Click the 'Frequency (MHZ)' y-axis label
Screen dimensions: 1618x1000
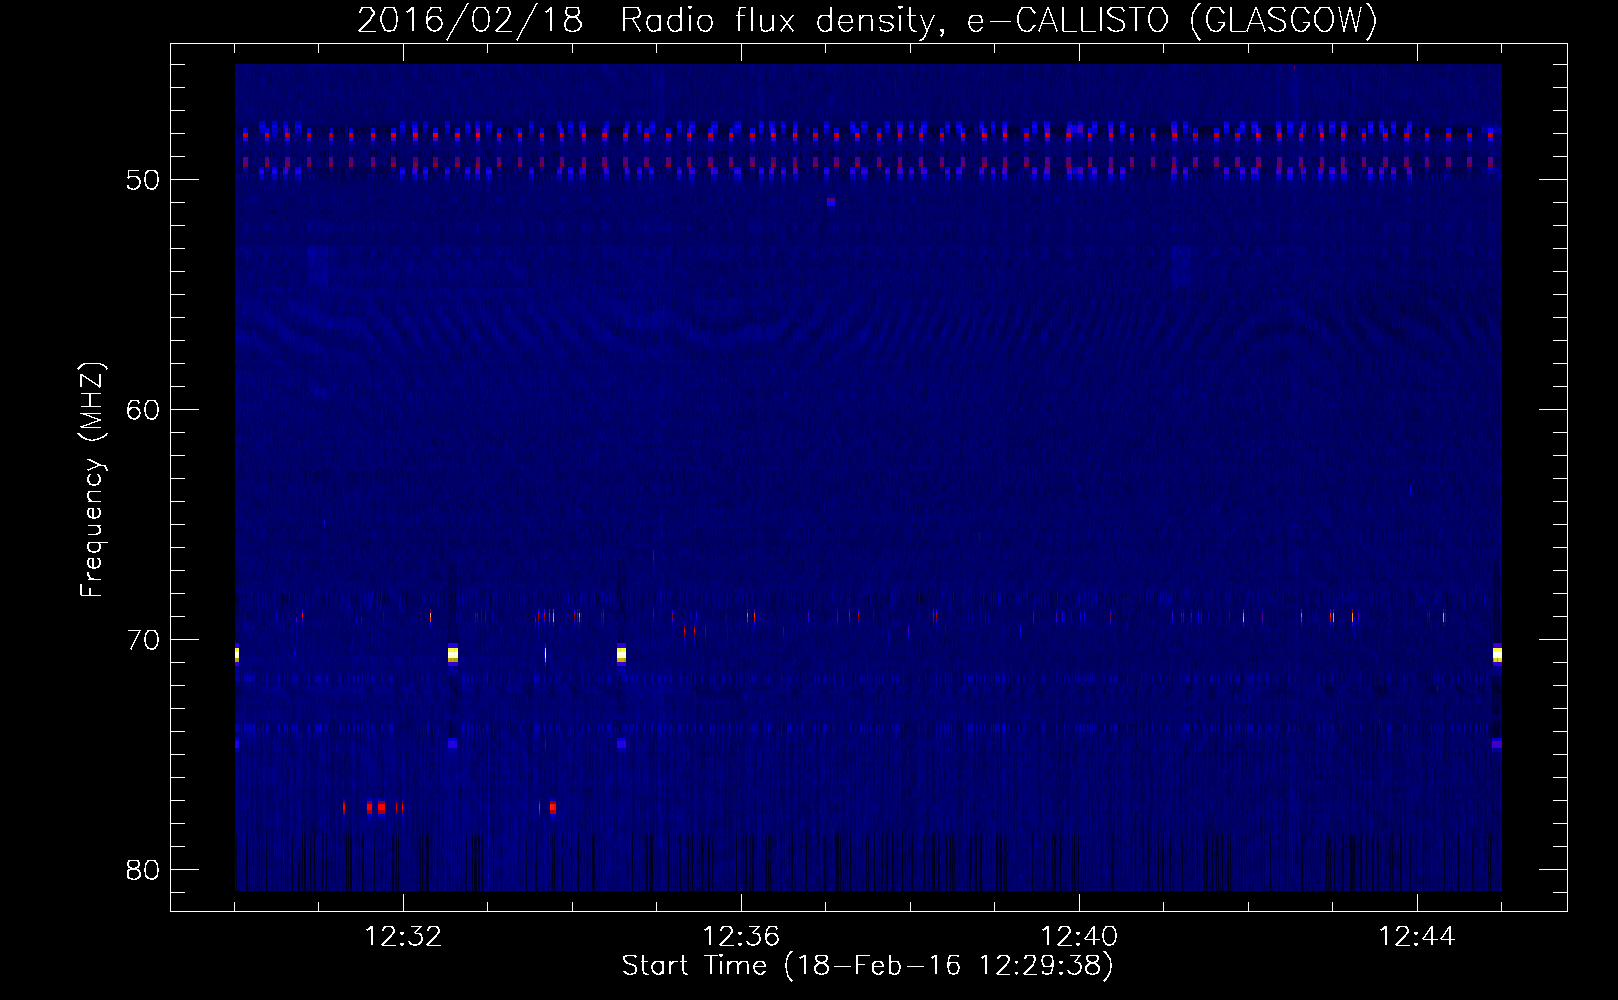pos(92,480)
